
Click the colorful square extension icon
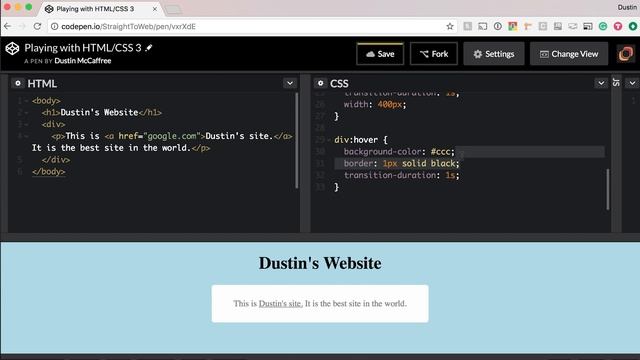point(513,27)
